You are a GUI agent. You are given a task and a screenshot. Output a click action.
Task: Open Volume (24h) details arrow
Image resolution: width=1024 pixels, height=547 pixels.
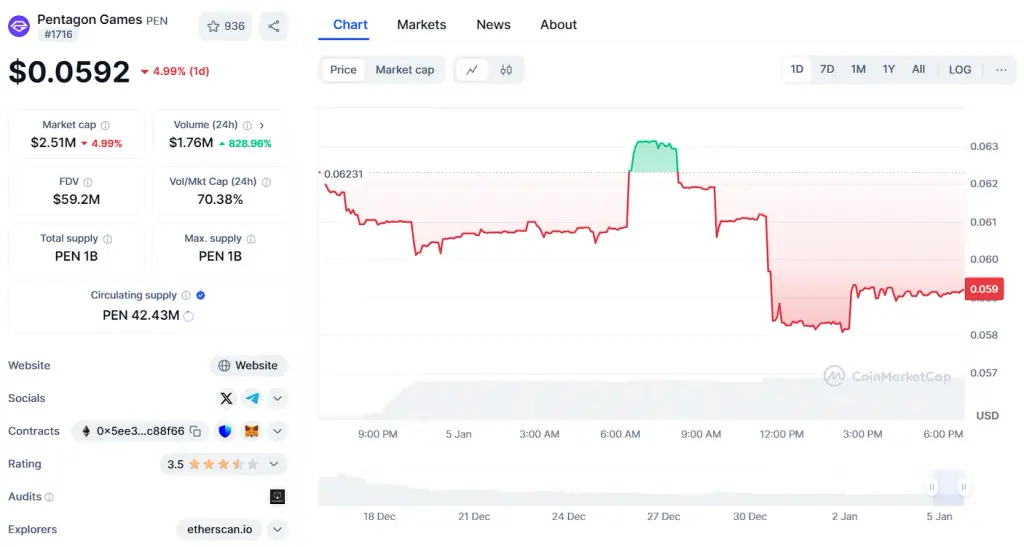(x=262, y=125)
